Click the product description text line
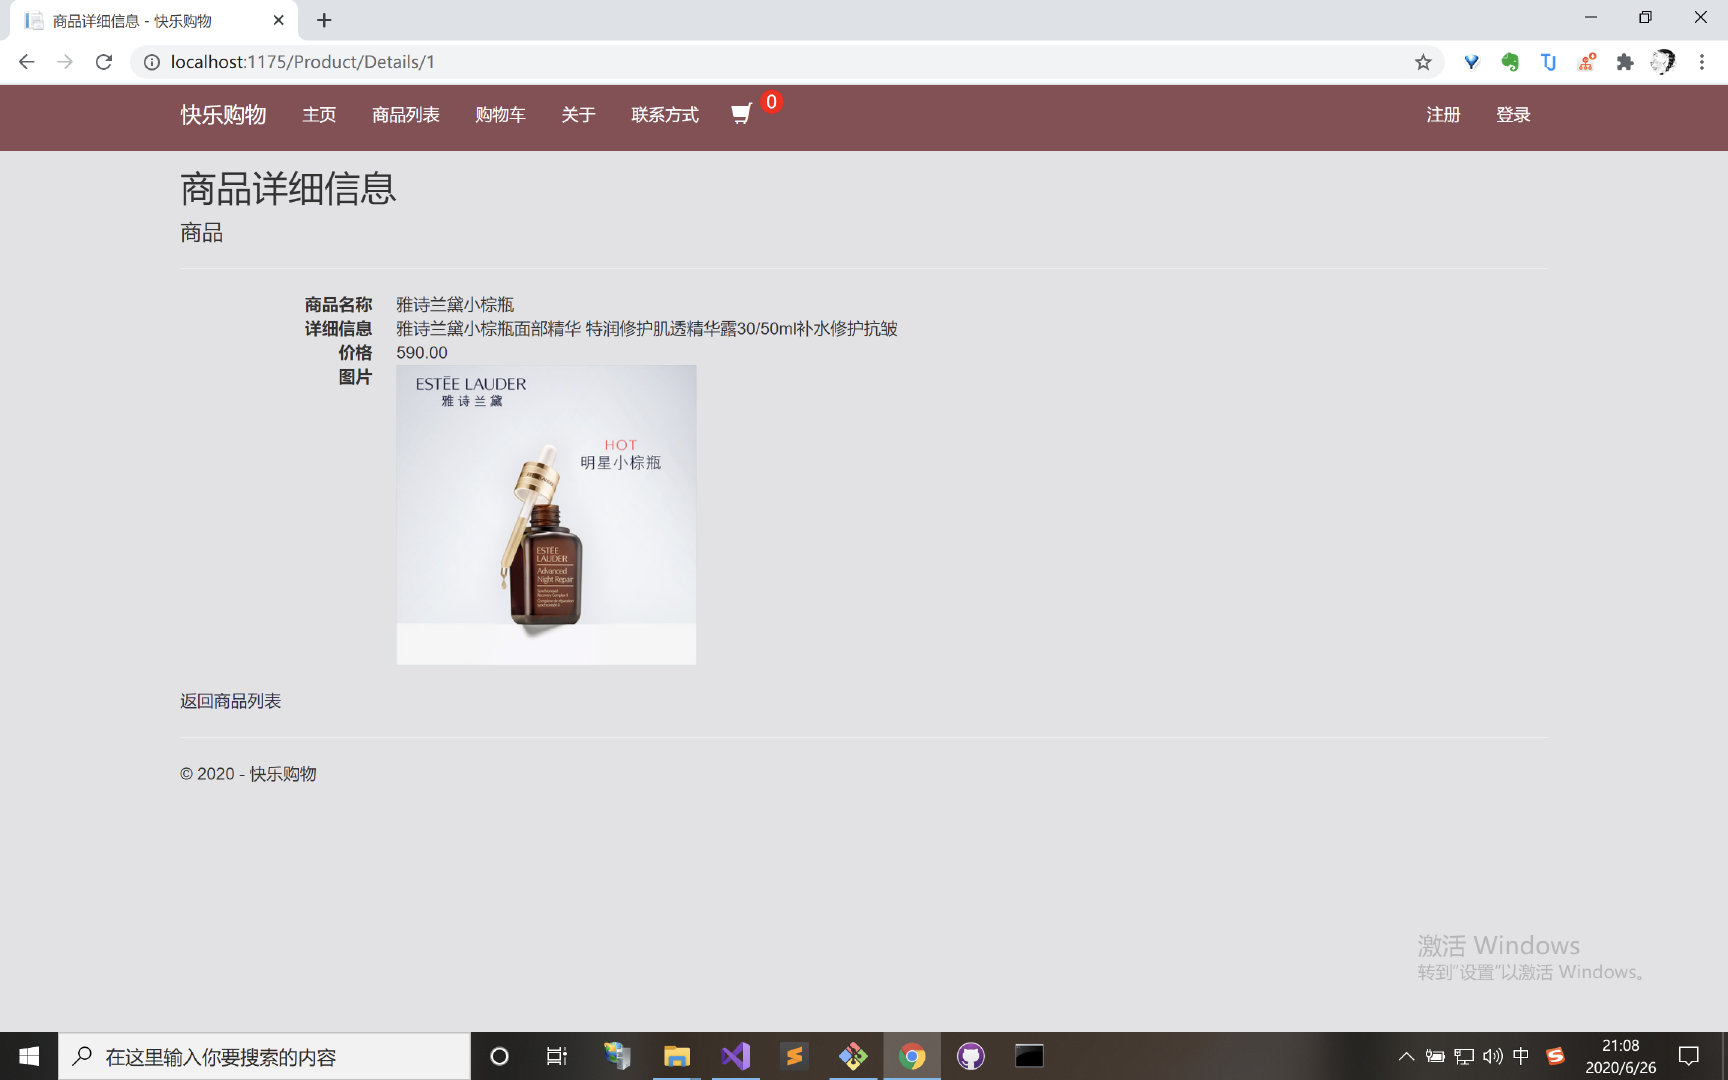 [647, 329]
